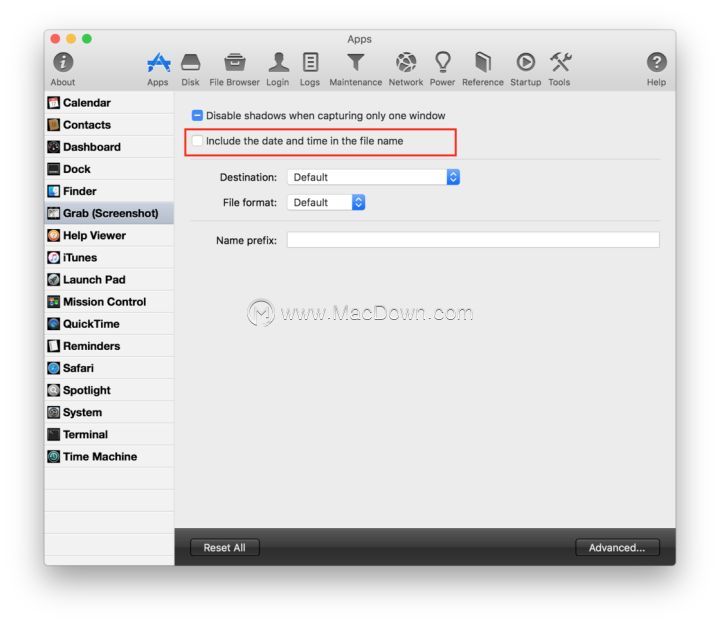Select Mission Control in the sidebar

pyautogui.click(x=109, y=302)
